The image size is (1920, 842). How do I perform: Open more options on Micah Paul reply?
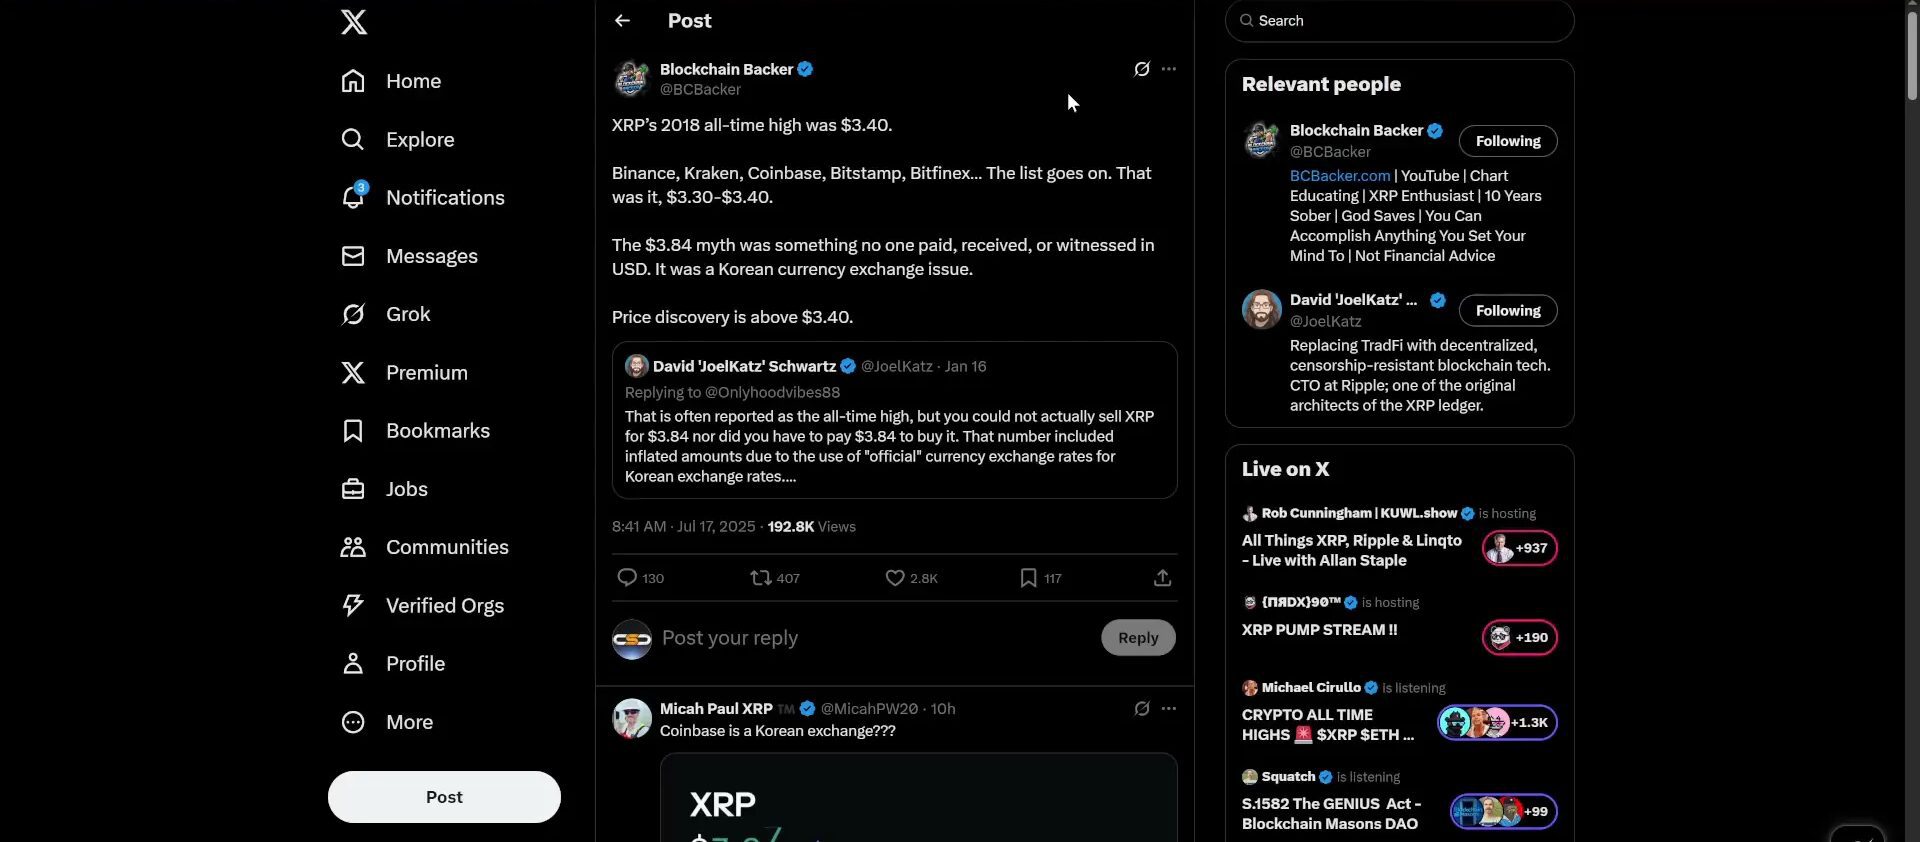pos(1169,709)
